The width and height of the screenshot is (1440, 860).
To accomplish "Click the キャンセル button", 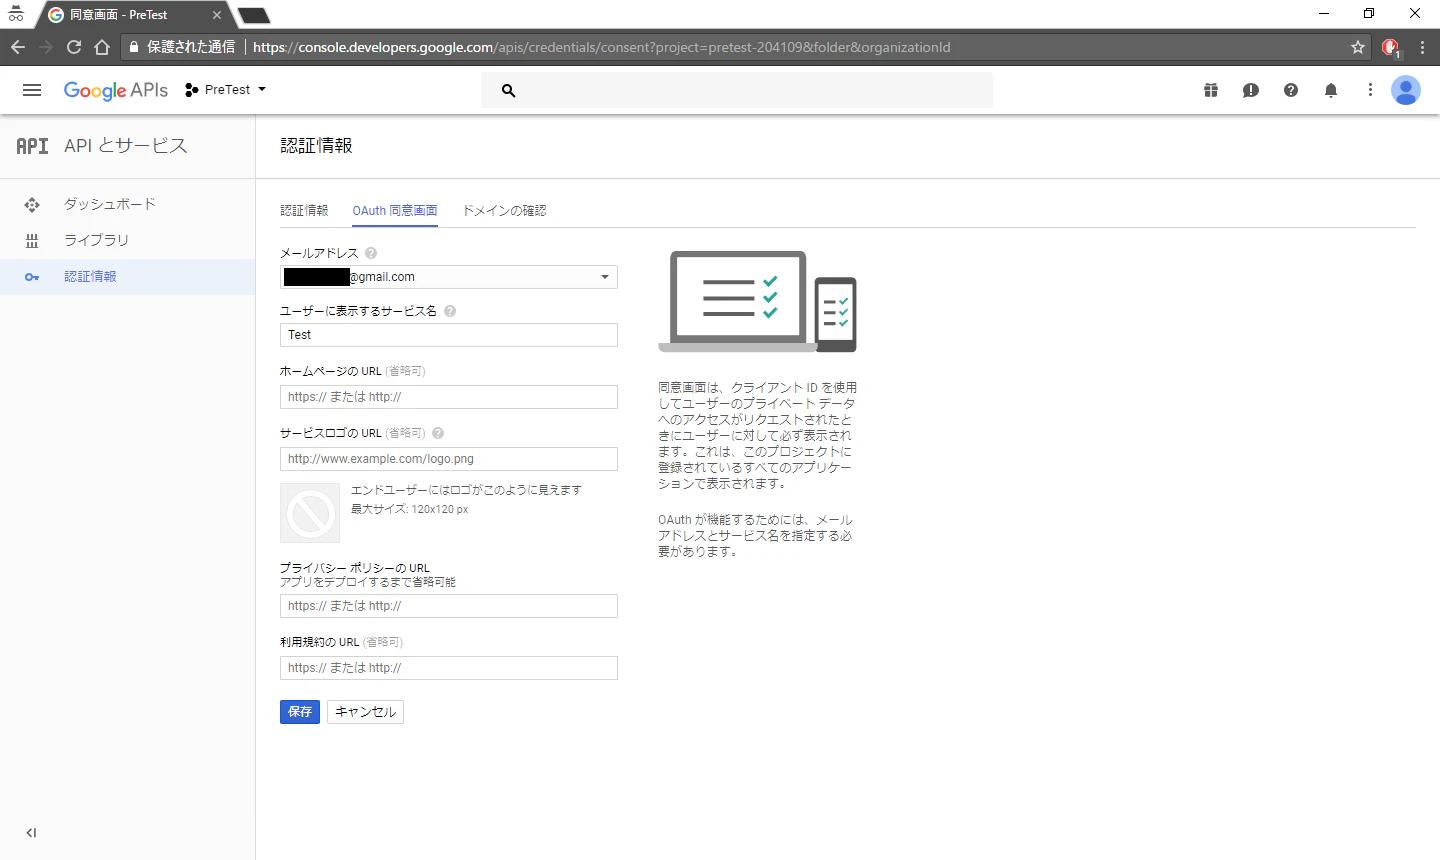I will click(365, 712).
